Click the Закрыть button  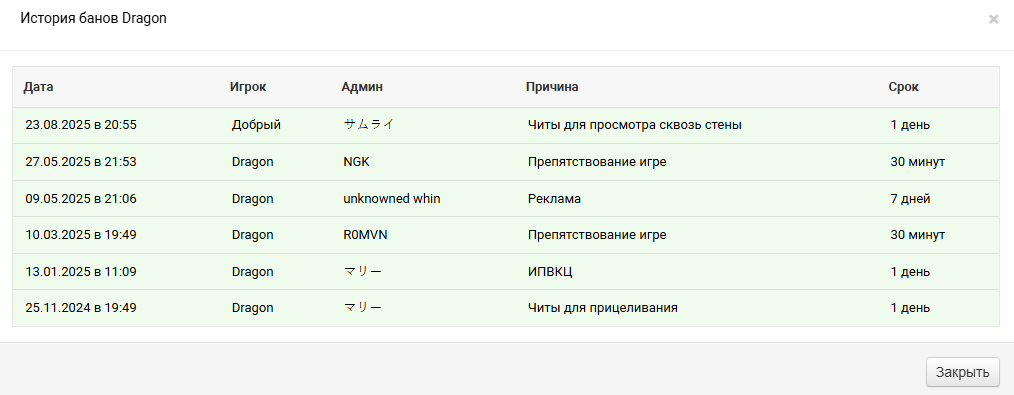(963, 372)
